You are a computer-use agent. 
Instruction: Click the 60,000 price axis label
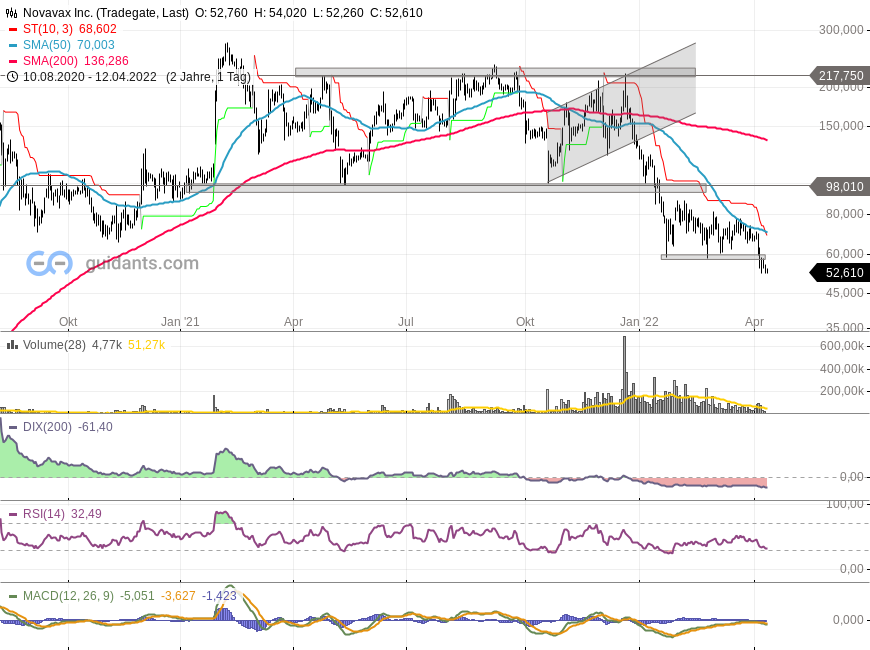tap(844, 254)
